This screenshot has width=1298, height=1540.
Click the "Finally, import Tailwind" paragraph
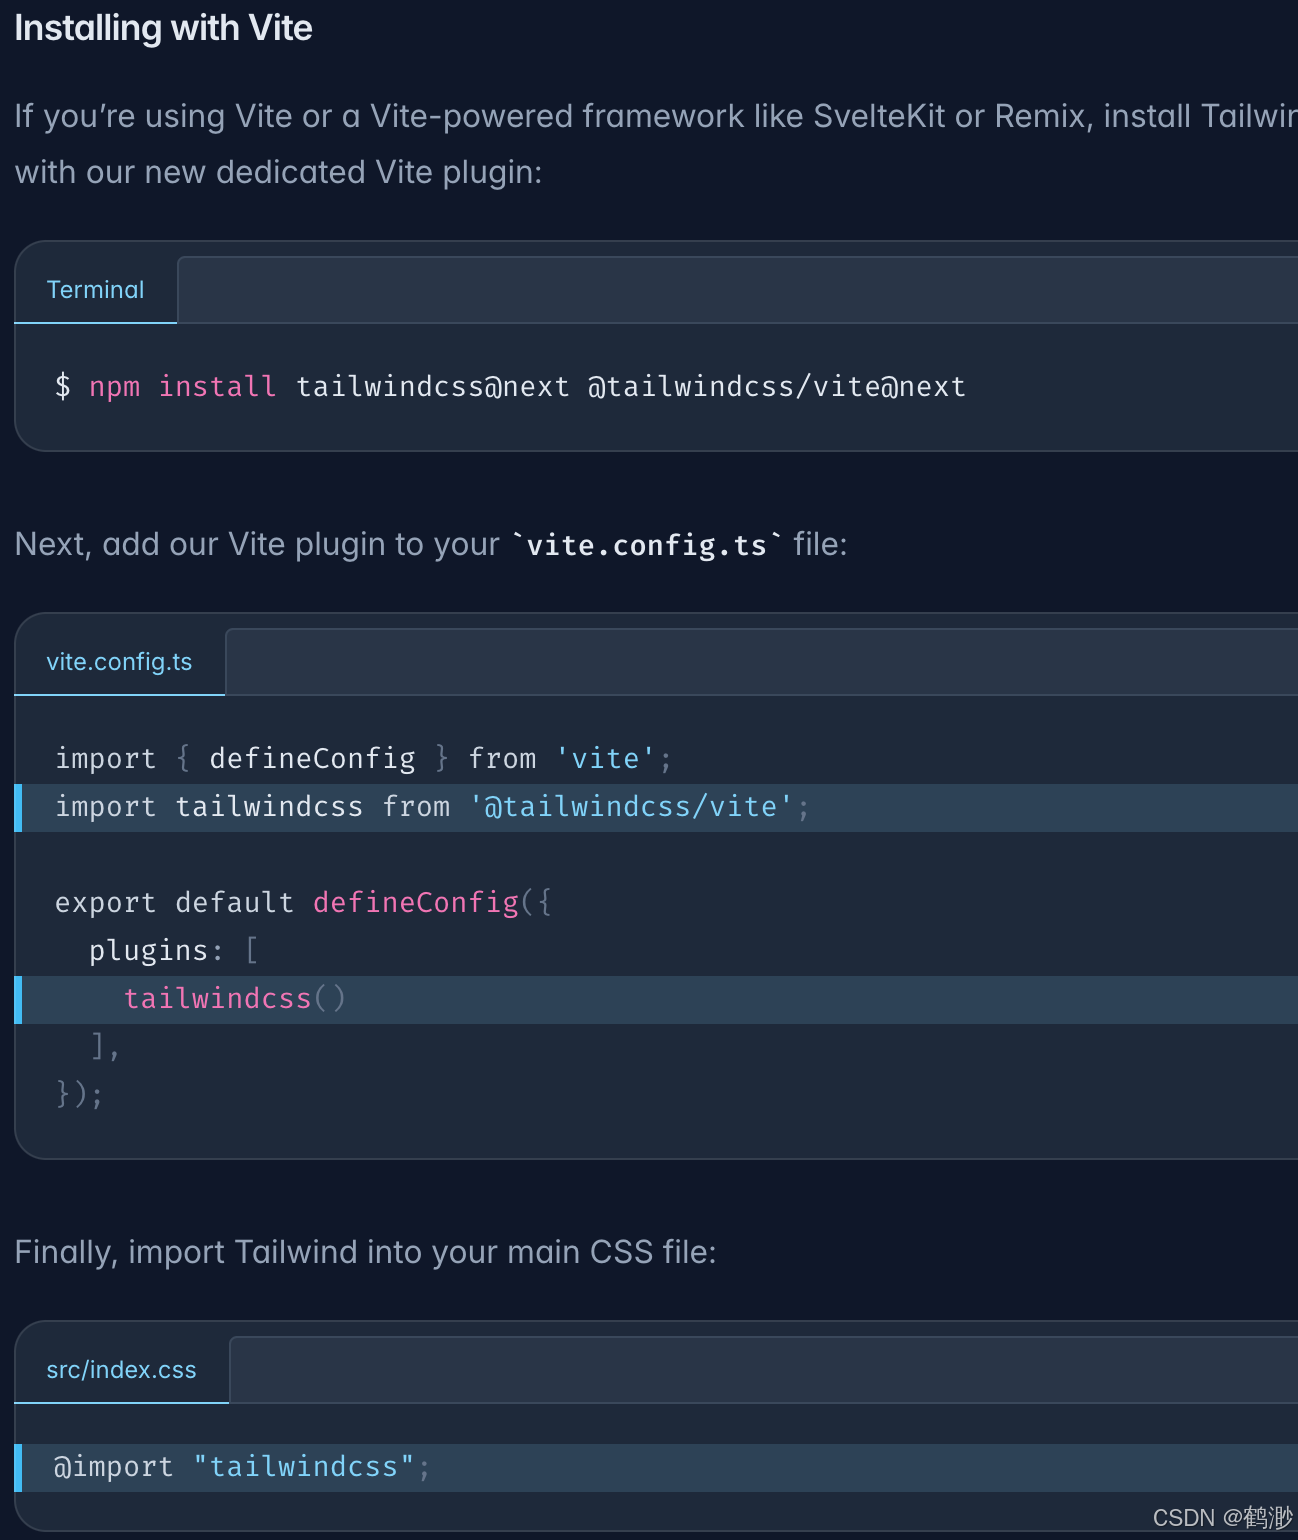pyautogui.click(x=365, y=1252)
